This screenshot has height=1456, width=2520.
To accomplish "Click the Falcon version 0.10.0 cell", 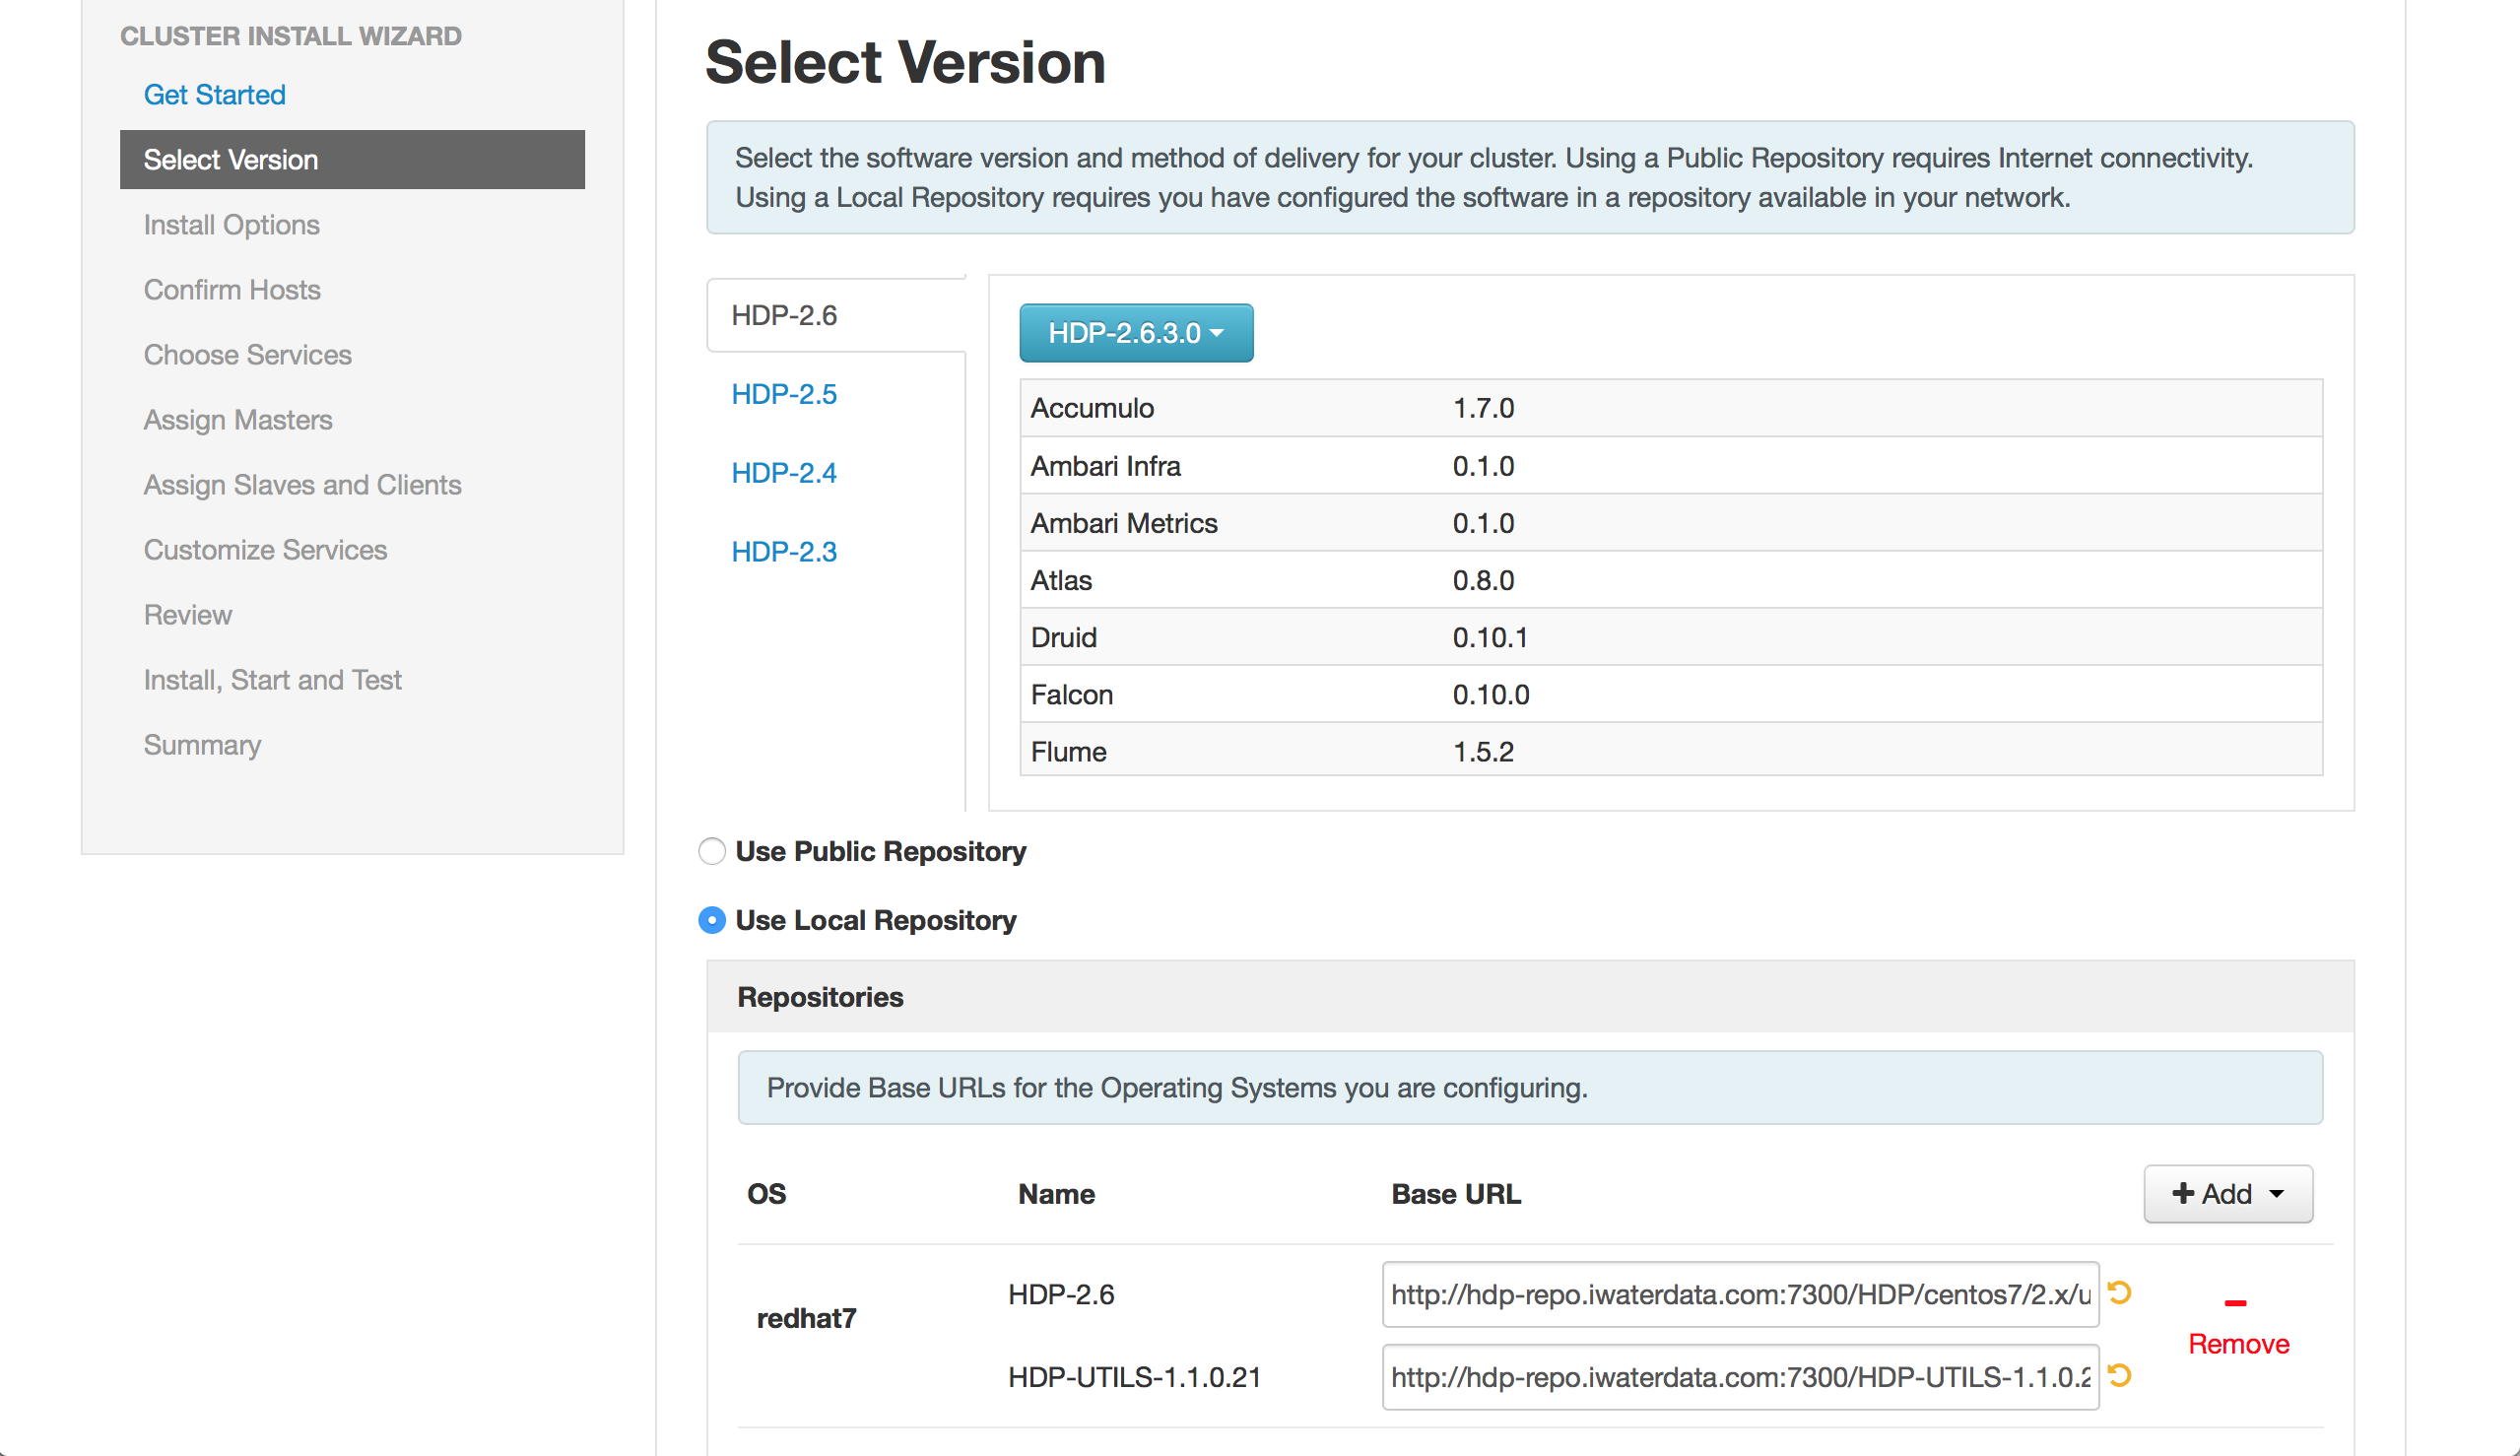I will click(1491, 694).
